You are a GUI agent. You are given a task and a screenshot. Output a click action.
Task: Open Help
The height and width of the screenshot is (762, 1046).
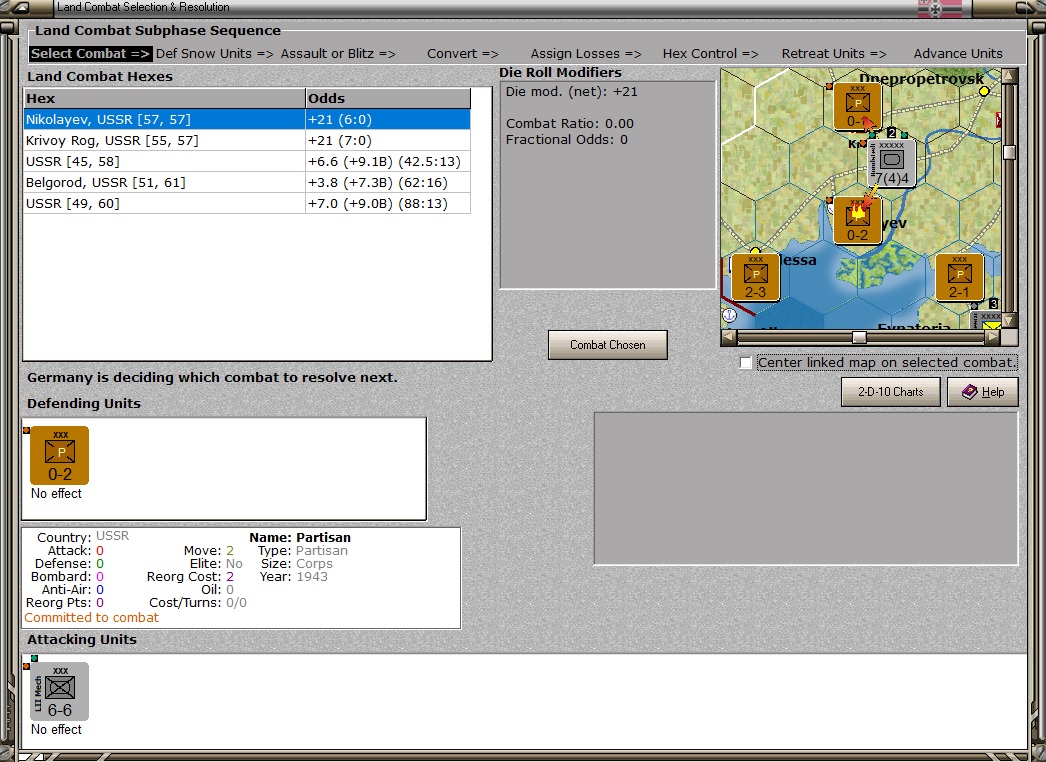983,392
